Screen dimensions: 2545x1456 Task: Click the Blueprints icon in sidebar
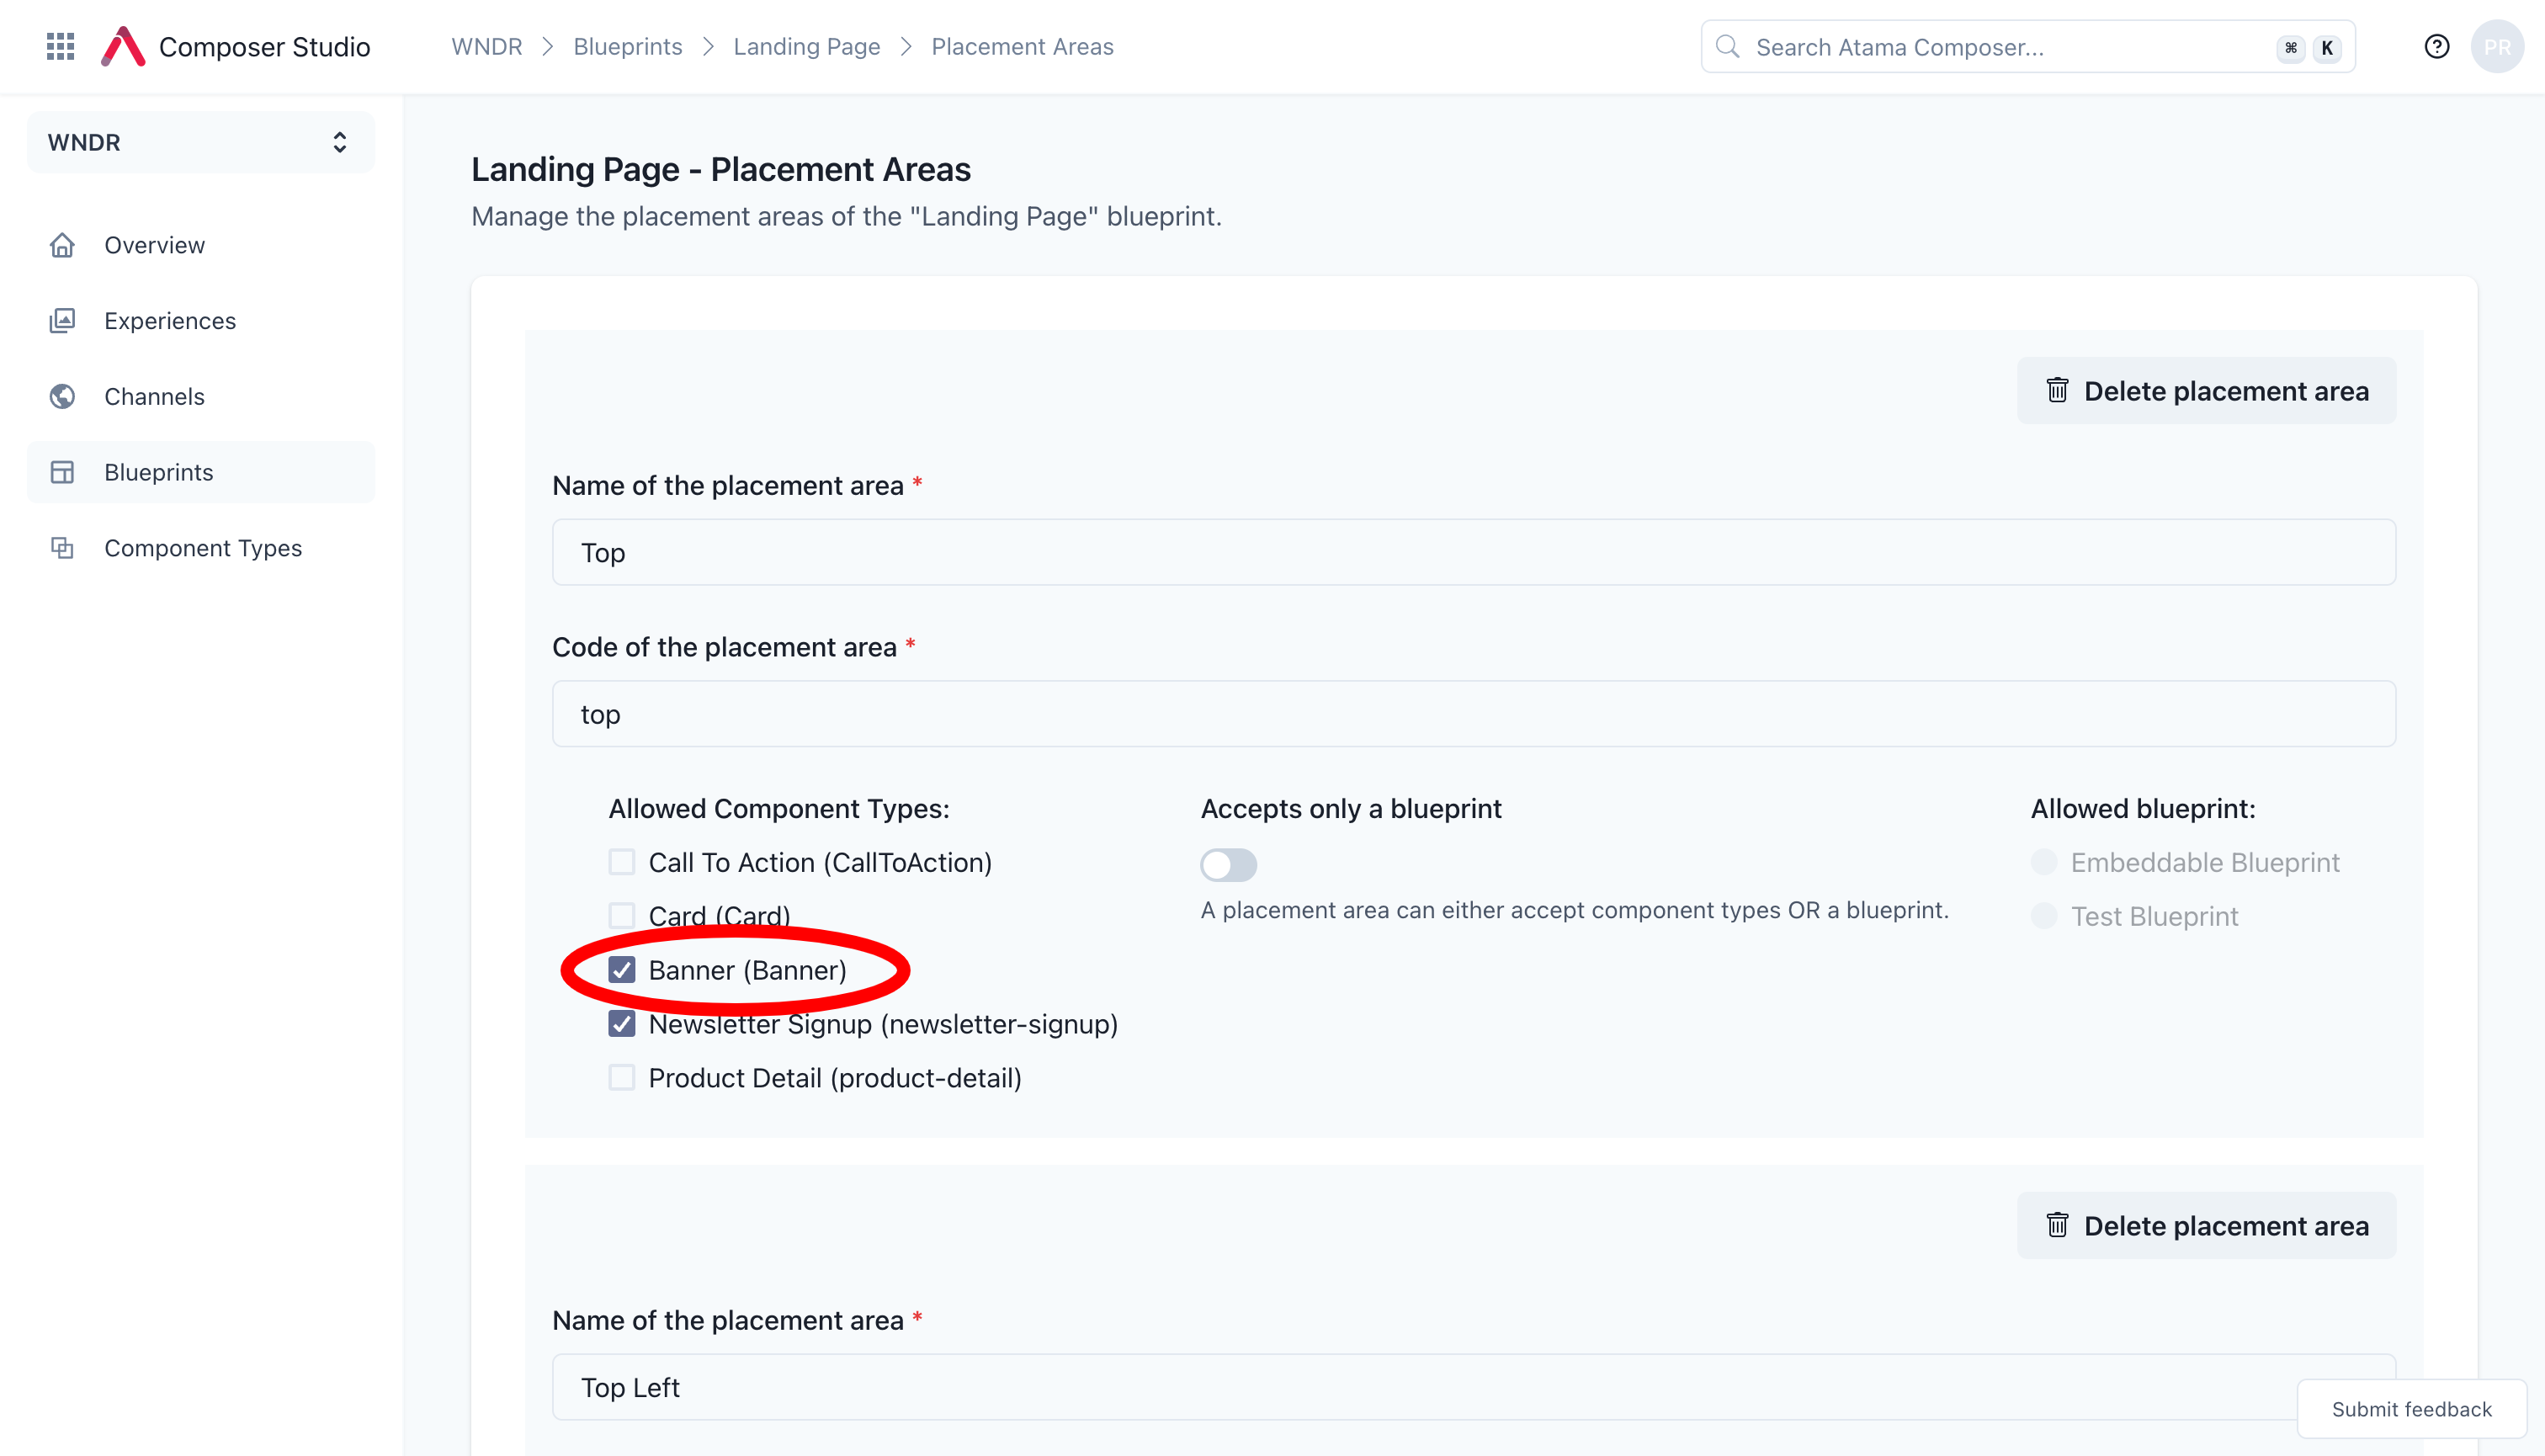(x=63, y=472)
